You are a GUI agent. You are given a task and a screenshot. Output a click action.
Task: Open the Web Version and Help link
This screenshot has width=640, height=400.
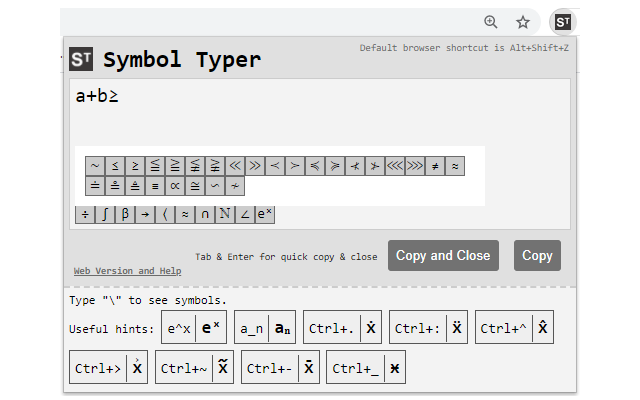(127, 271)
